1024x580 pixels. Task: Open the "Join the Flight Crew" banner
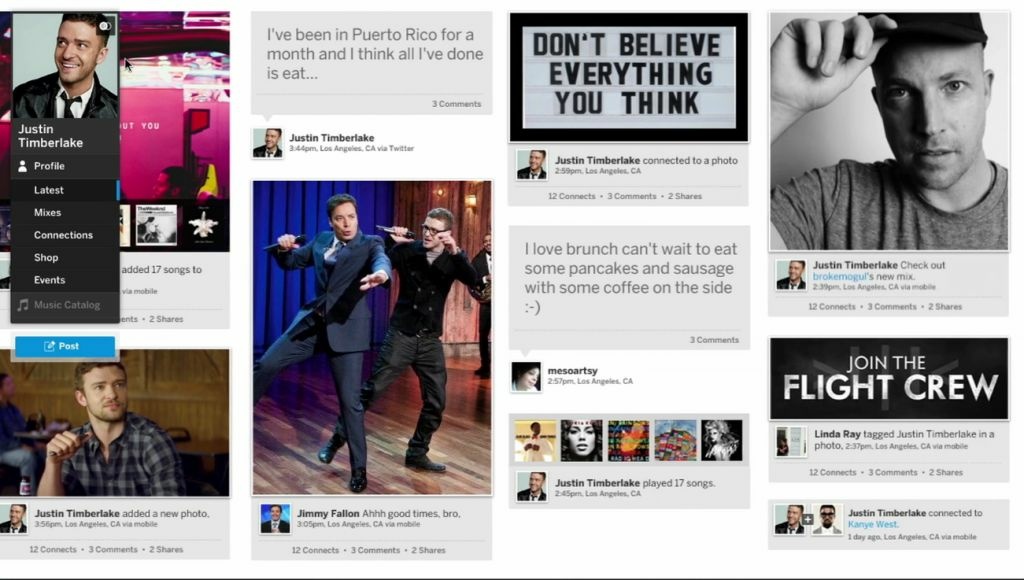[x=889, y=379]
